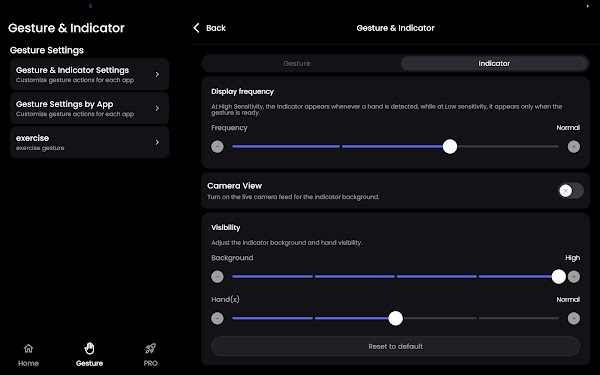Expand Gesture & Indicator Settings chevron
Screen dimensions: 600x375
[x=157, y=74]
